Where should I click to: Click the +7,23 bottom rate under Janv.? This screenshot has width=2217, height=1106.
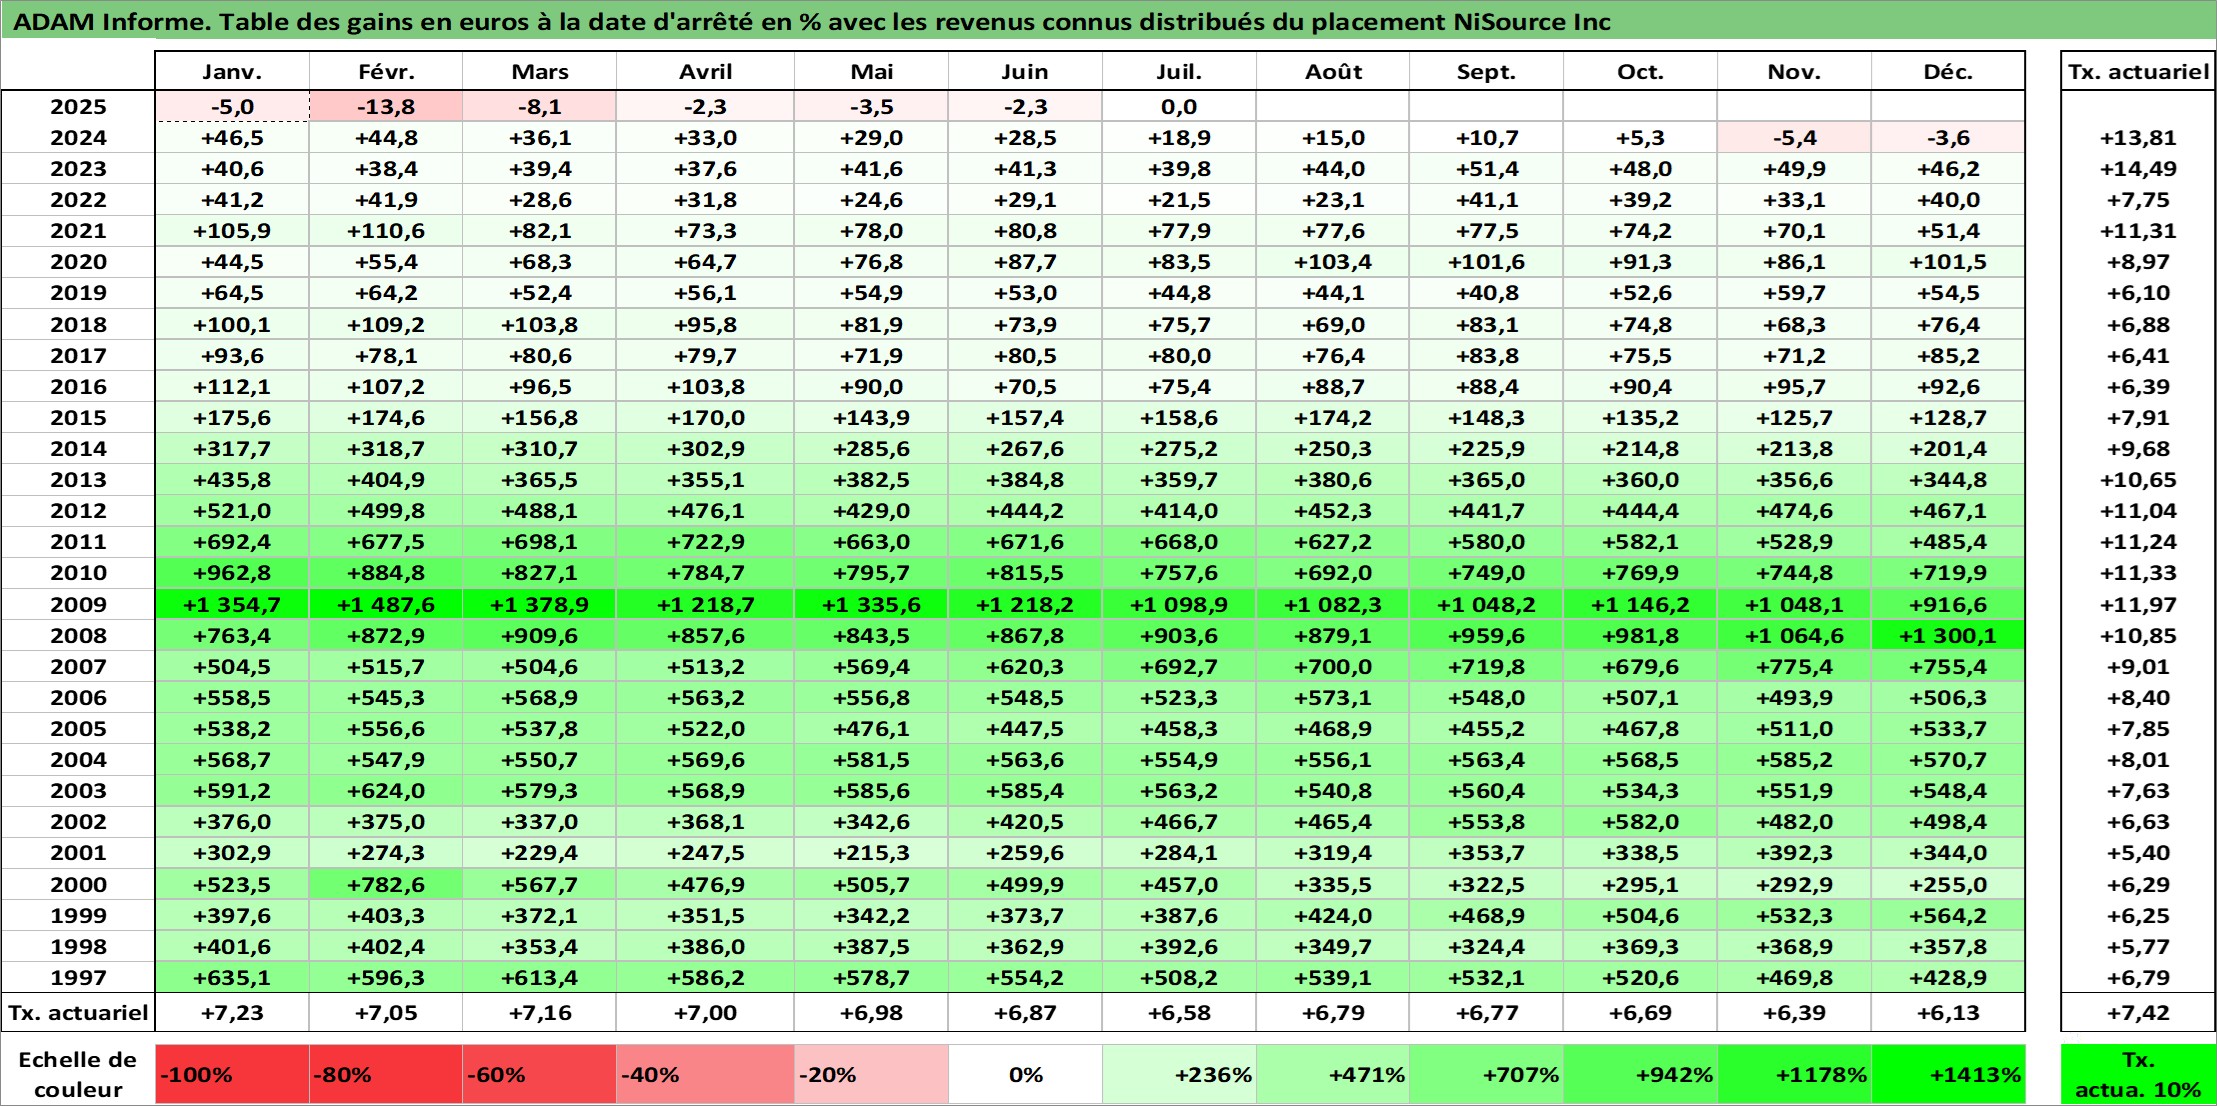coord(232,1013)
